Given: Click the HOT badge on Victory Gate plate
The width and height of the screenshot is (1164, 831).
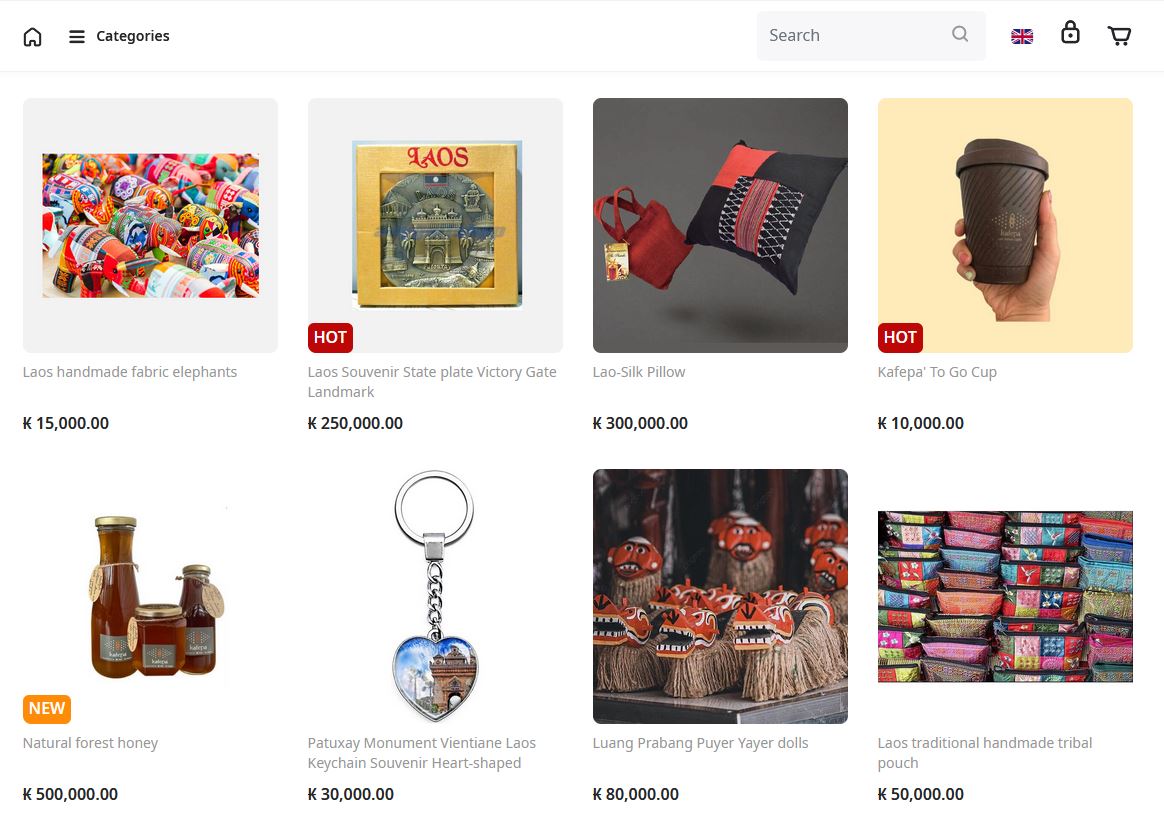Looking at the screenshot, I should (330, 337).
